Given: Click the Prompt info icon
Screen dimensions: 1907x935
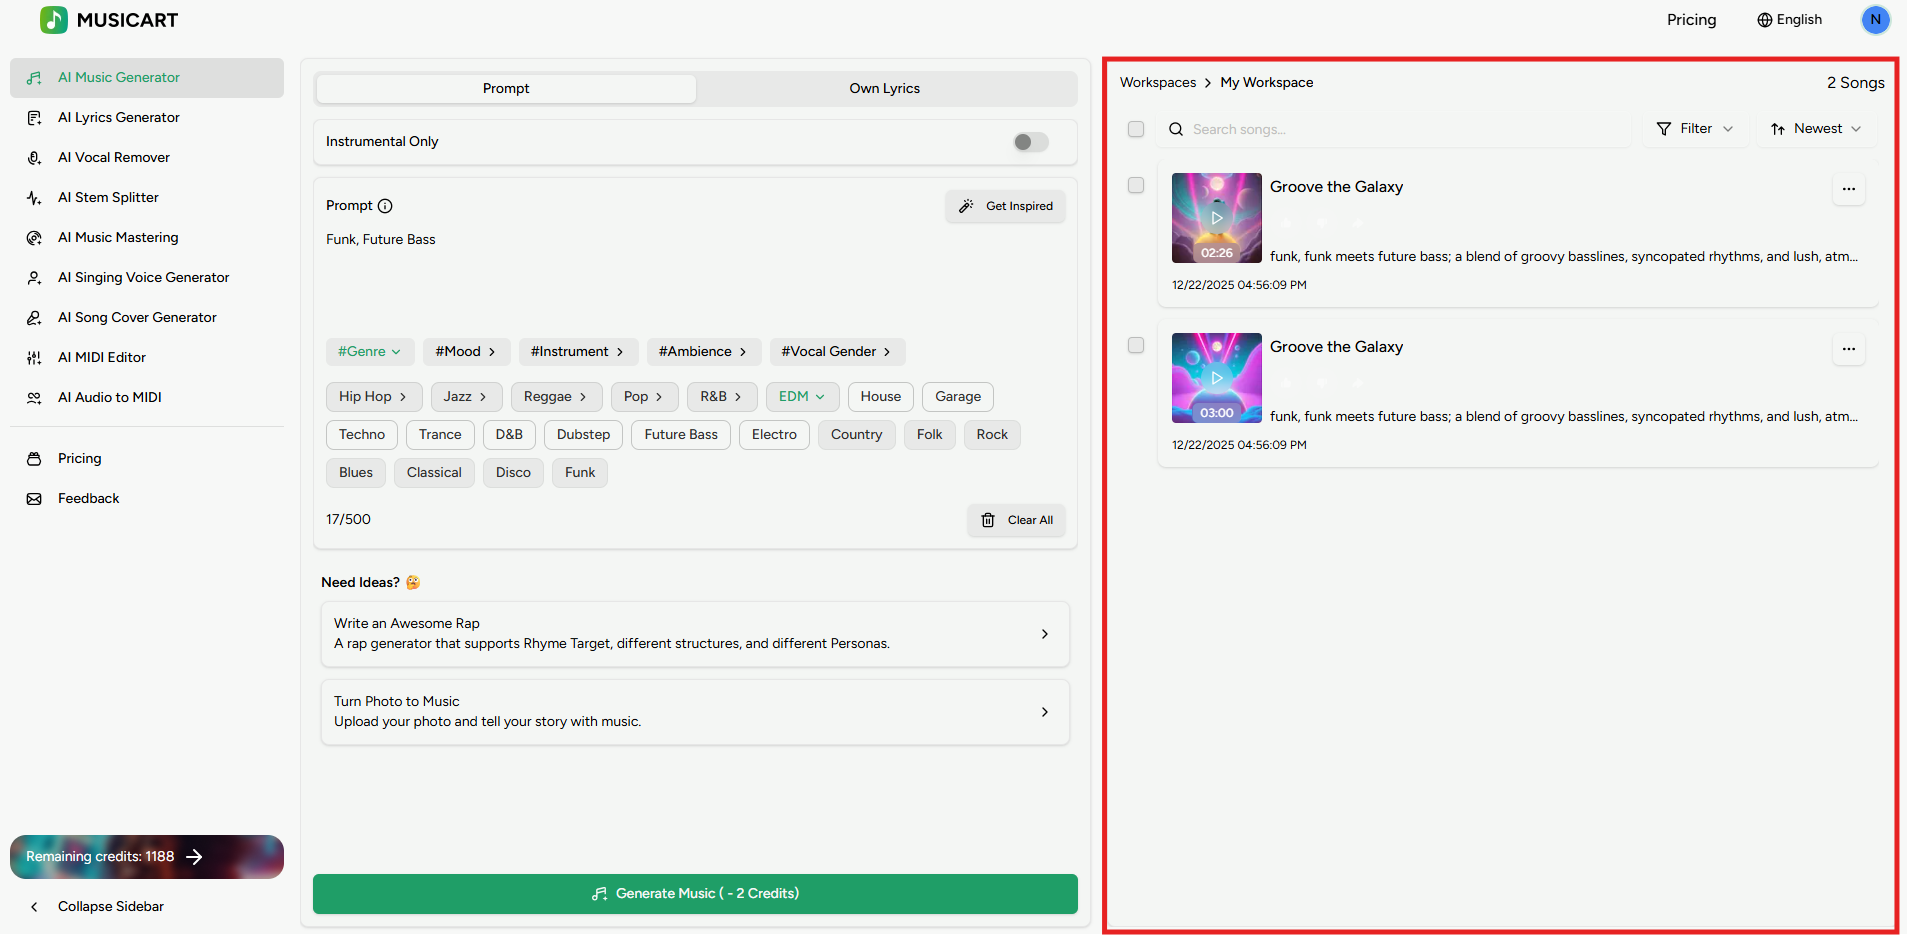Looking at the screenshot, I should coord(385,206).
